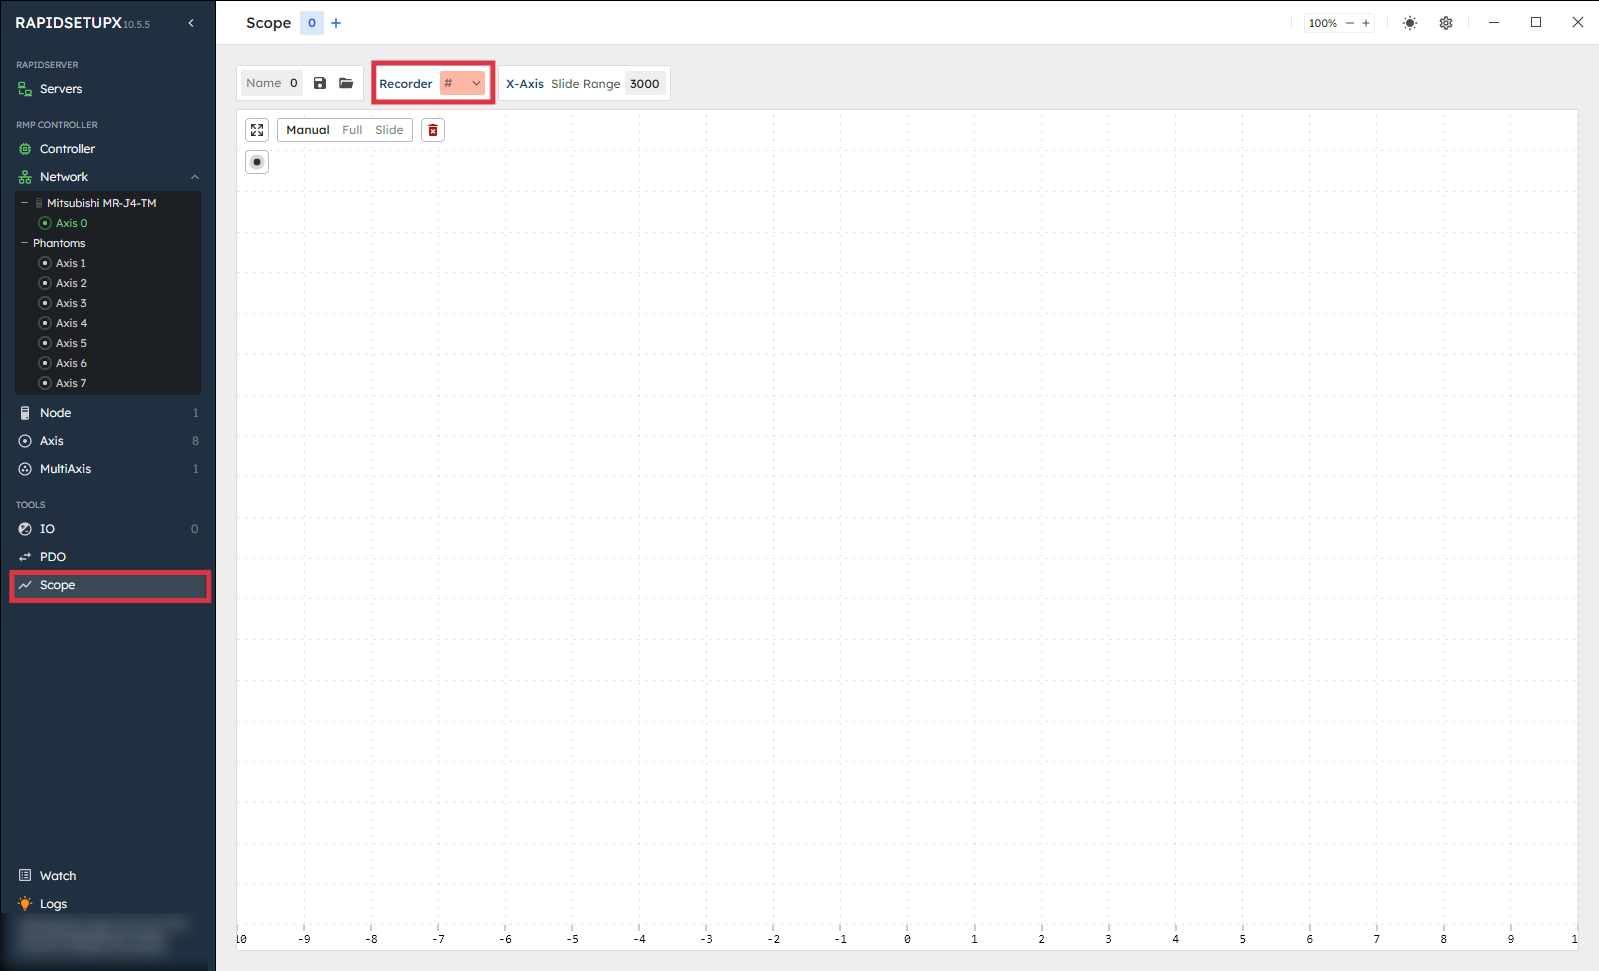1599x971 pixels.
Task: Open the MultiAxis page
Action: [x=108, y=469]
